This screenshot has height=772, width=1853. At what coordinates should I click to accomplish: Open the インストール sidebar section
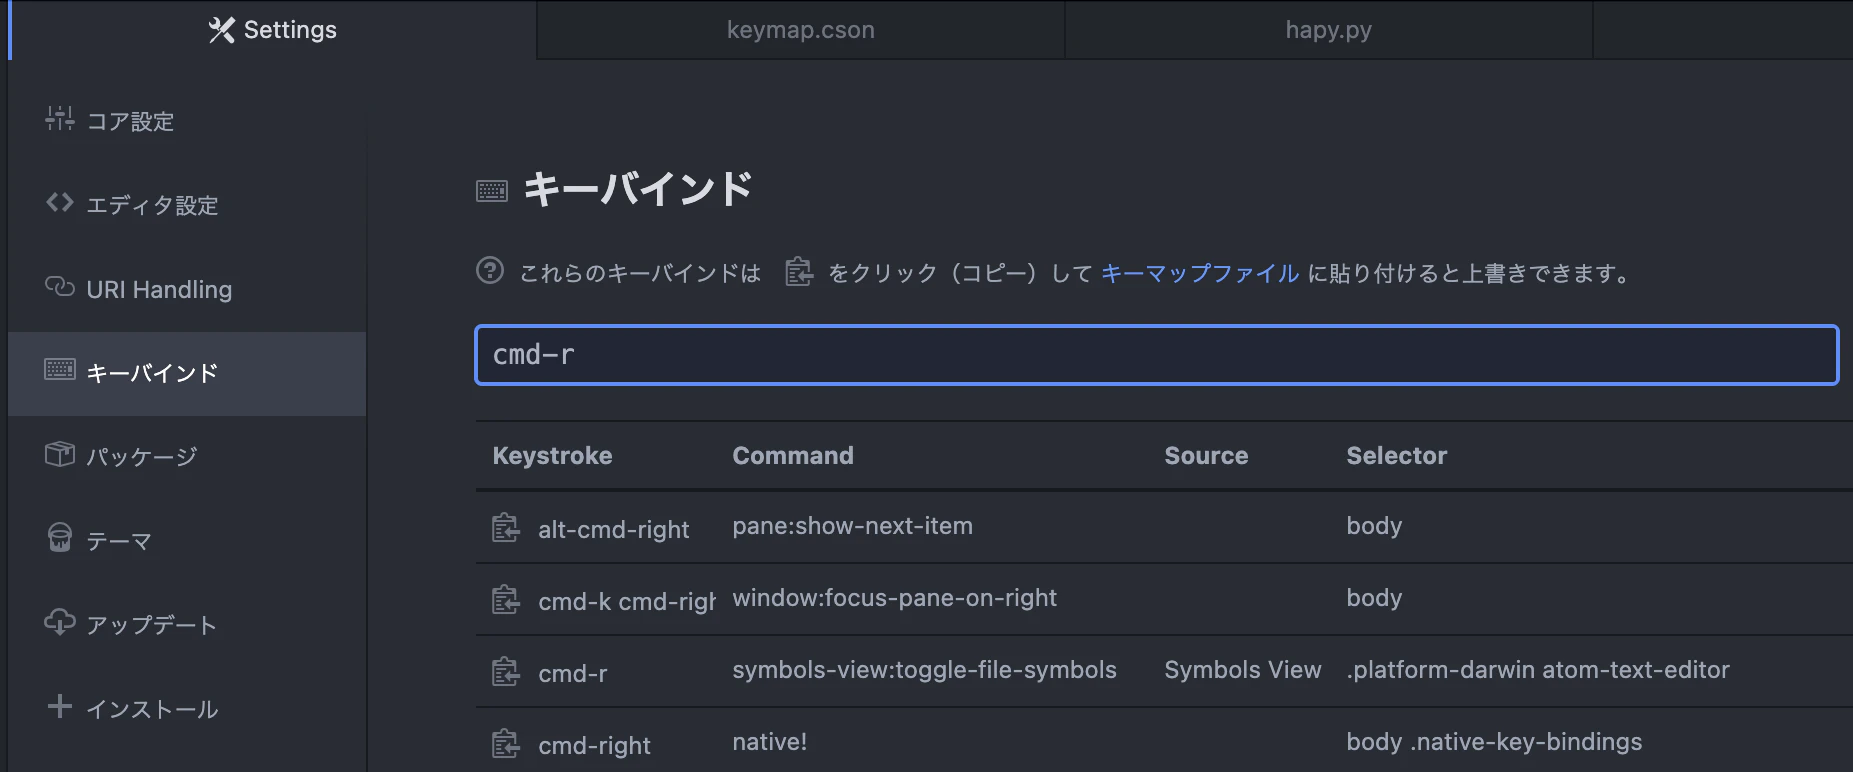187,708
